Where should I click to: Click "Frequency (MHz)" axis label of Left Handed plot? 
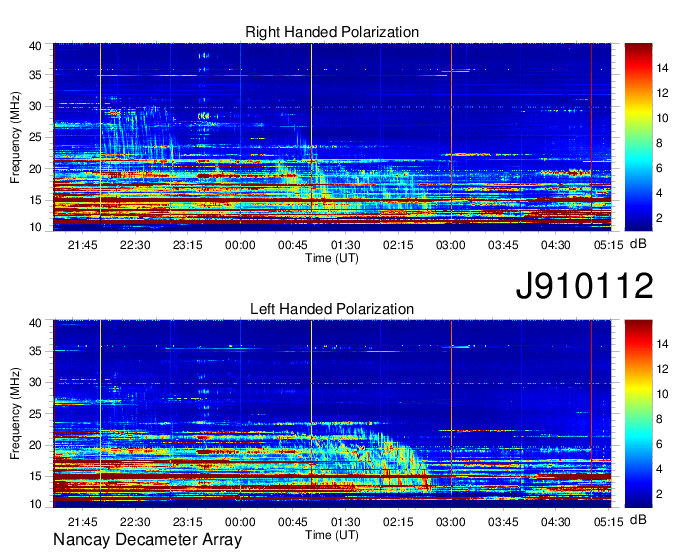click(x=15, y=414)
